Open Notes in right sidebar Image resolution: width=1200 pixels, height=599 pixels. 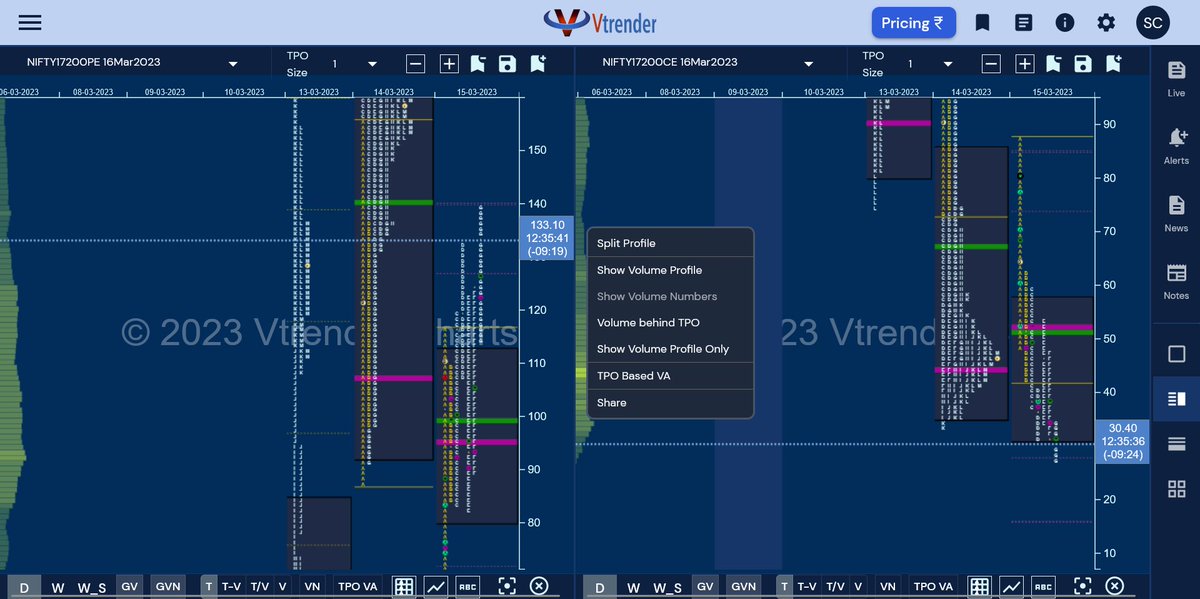point(1176,282)
